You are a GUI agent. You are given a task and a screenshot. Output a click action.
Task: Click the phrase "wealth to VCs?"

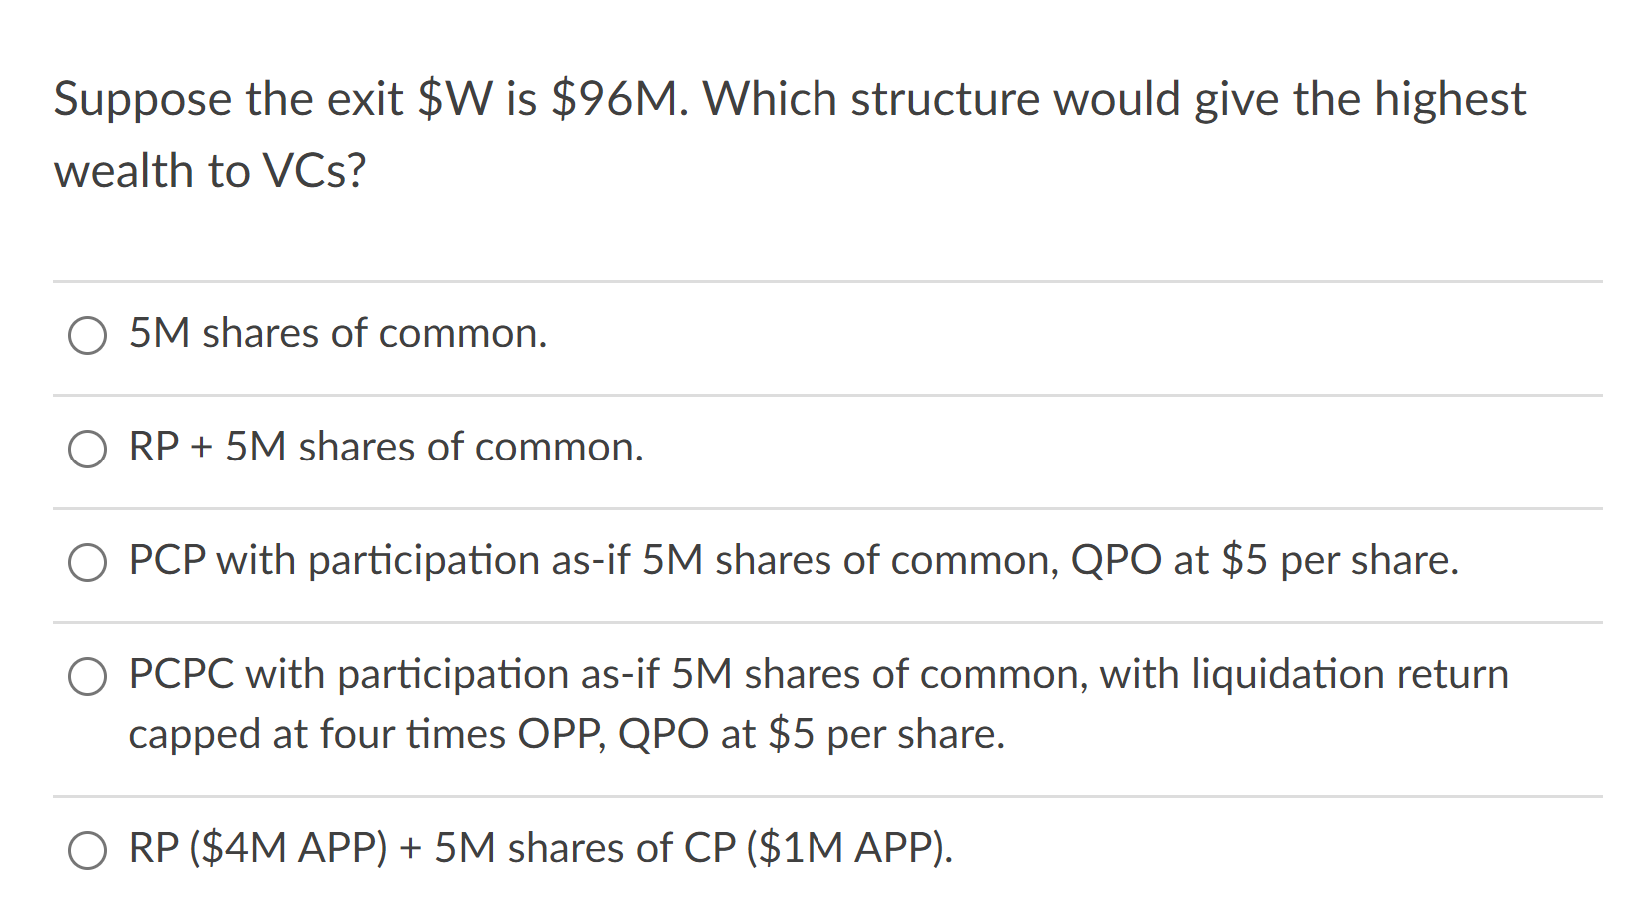coord(210,170)
